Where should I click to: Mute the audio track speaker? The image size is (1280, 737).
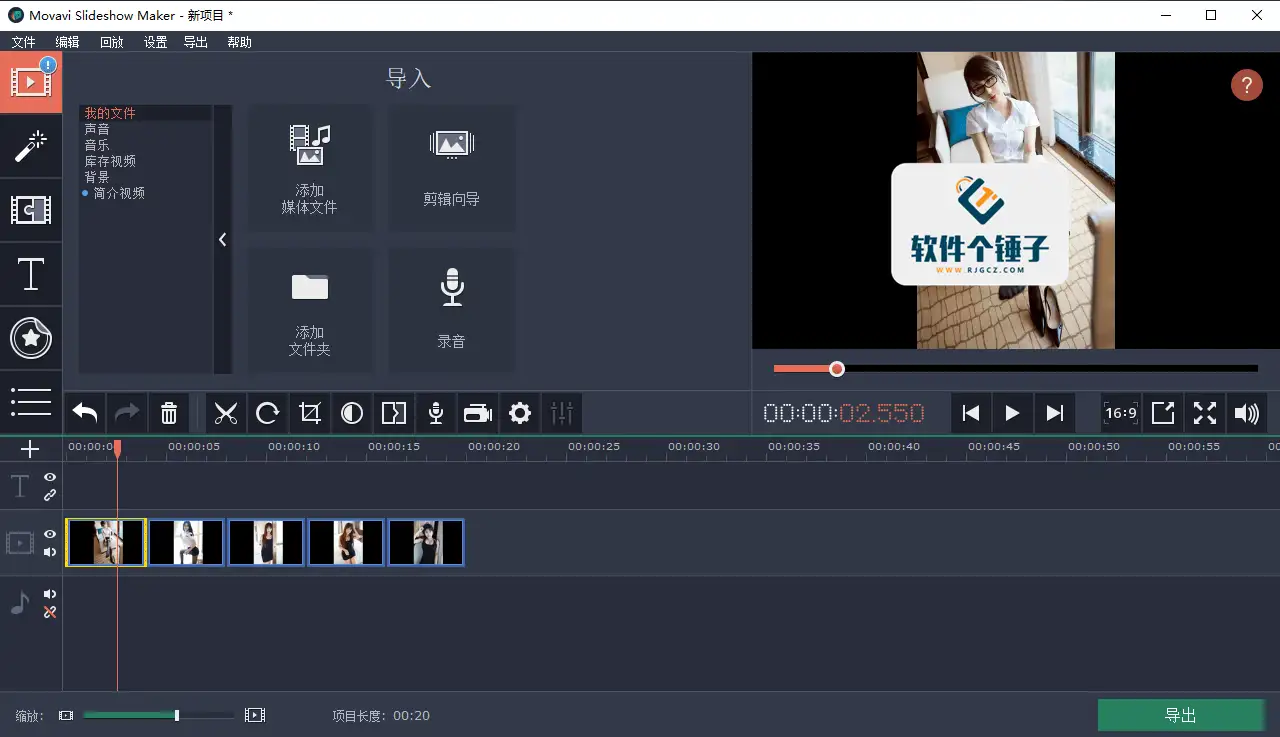coord(50,595)
